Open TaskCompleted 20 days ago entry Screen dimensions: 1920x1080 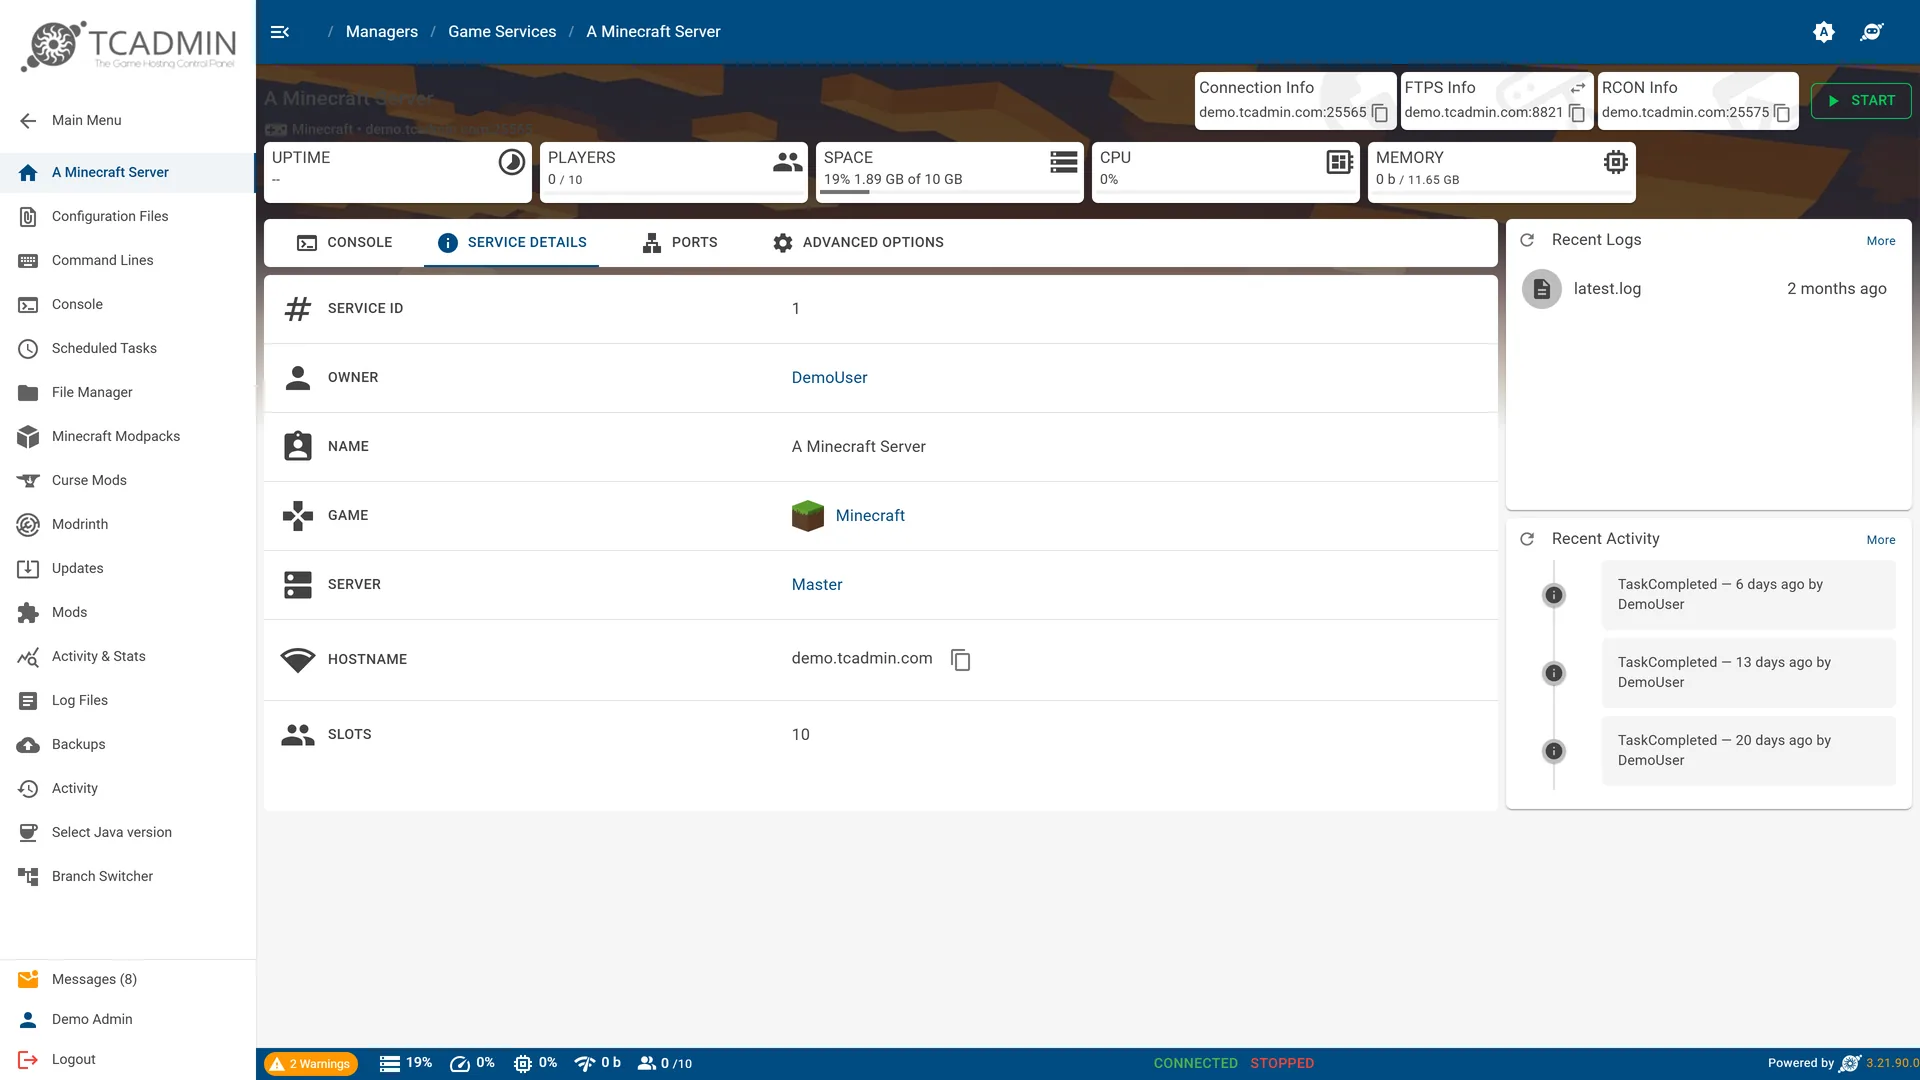pyautogui.click(x=1748, y=751)
